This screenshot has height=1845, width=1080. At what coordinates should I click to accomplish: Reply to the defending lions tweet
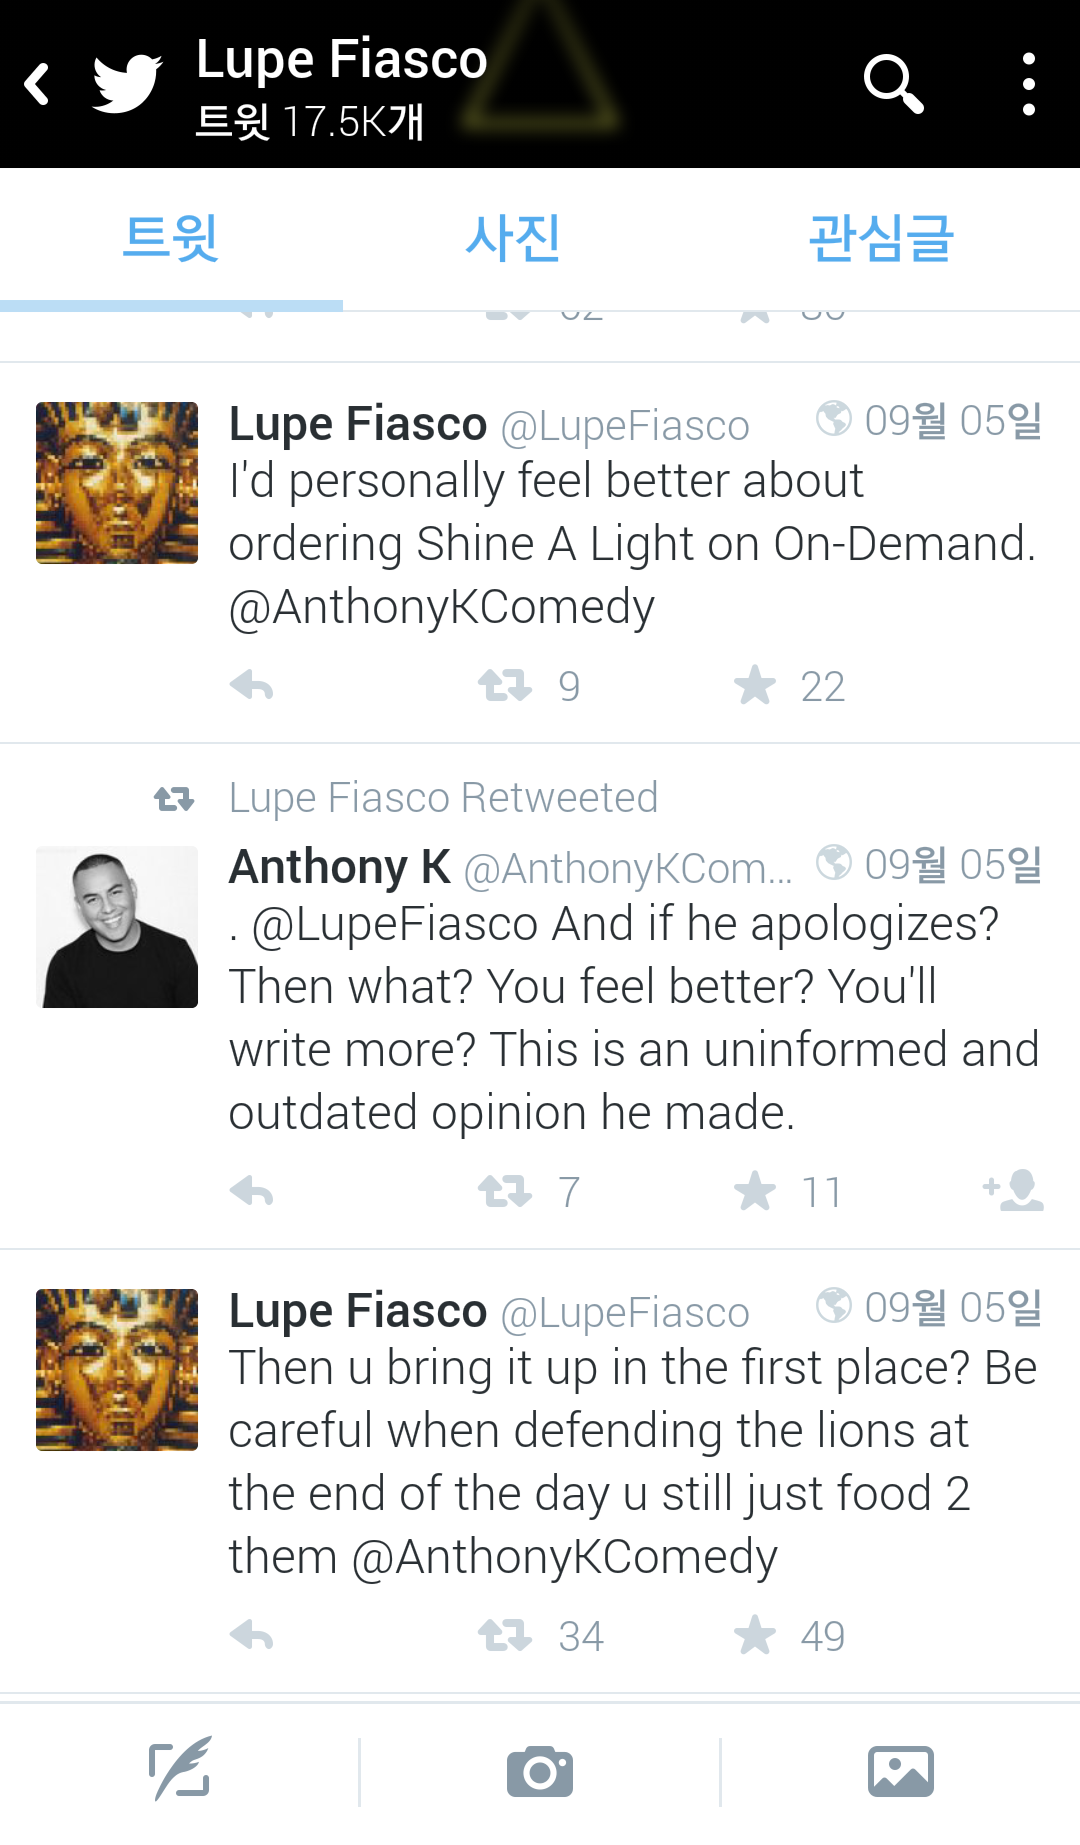click(252, 1636)
